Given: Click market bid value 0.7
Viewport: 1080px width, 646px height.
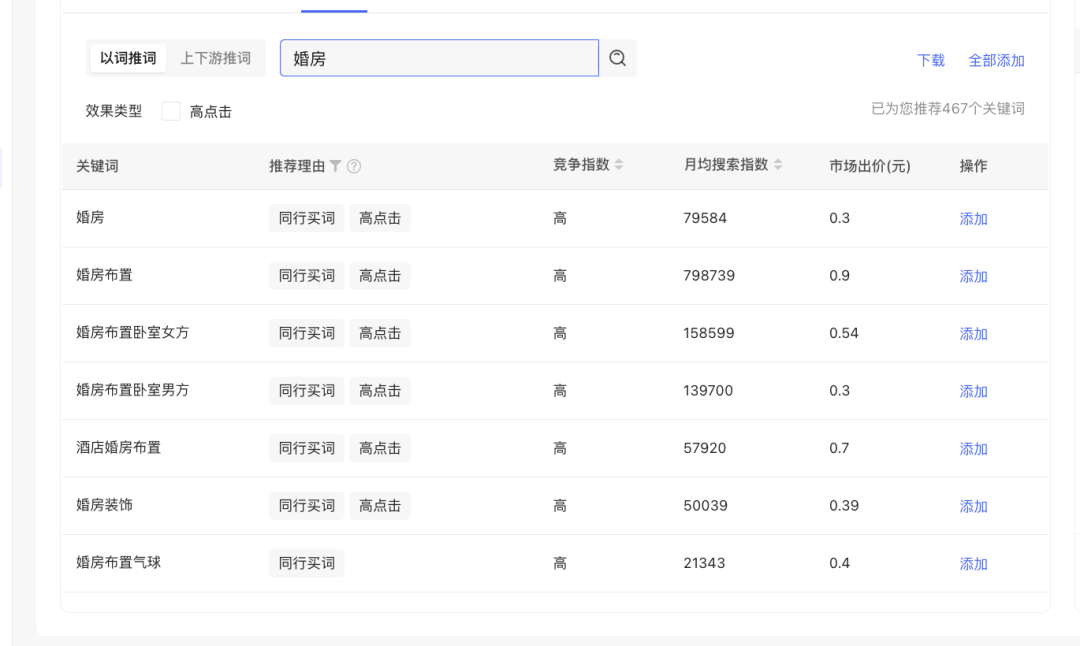Looking at the screenshot, I should (x=839, y=448).
